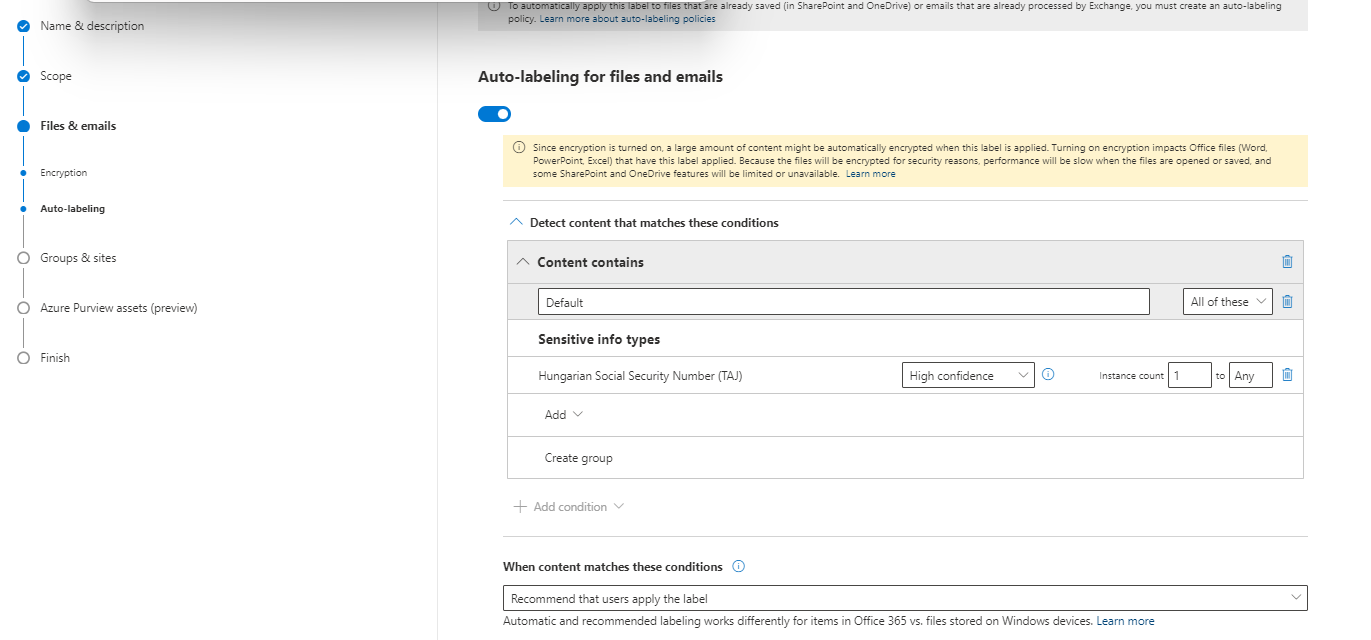Screen dimensions: 1371x640
Task: Open the High confidence dropdown
Action: tap(967, 376)
